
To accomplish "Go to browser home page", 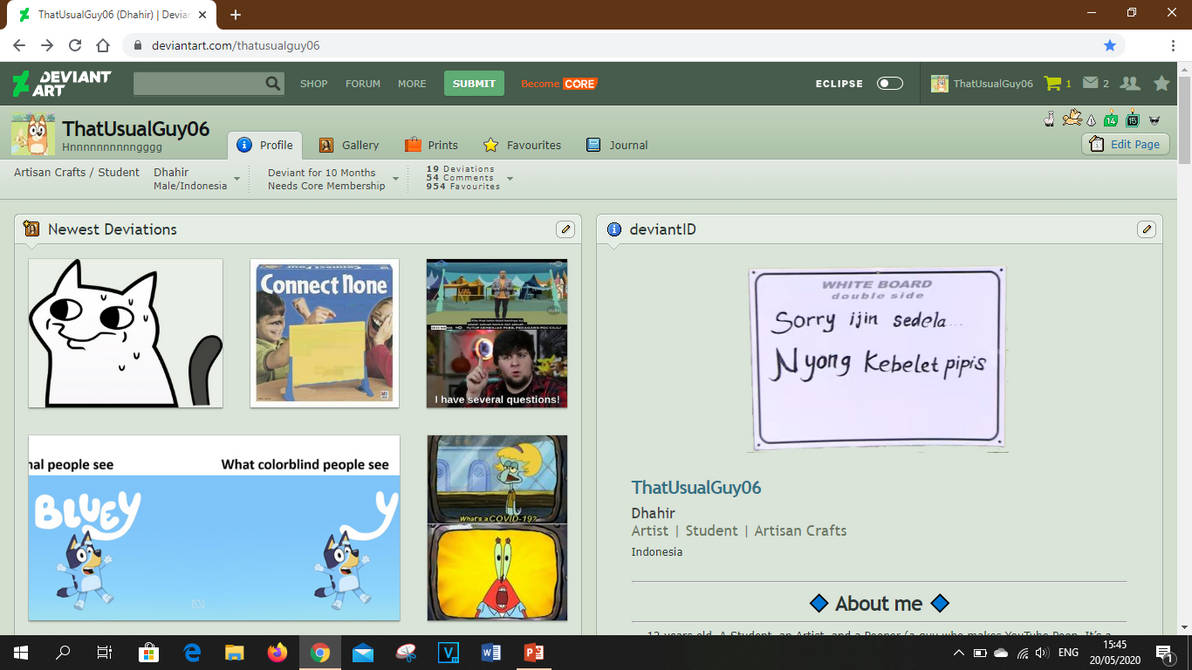I will [x=103, y=46].
